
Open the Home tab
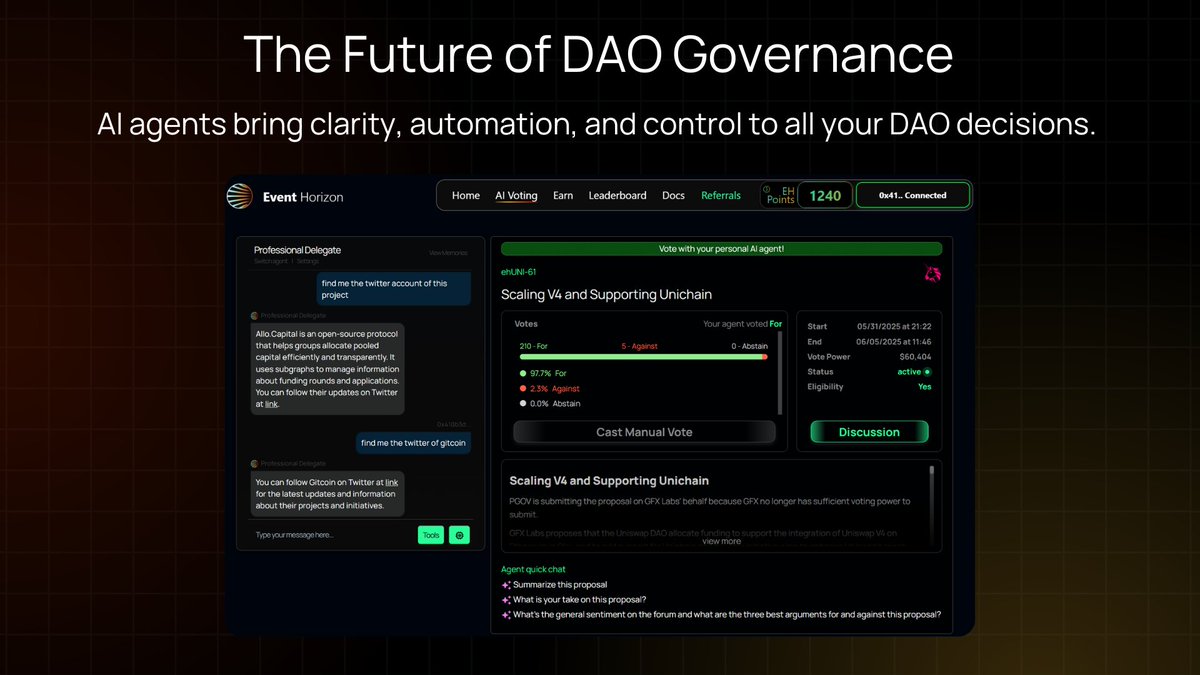[x=466, y=196]
